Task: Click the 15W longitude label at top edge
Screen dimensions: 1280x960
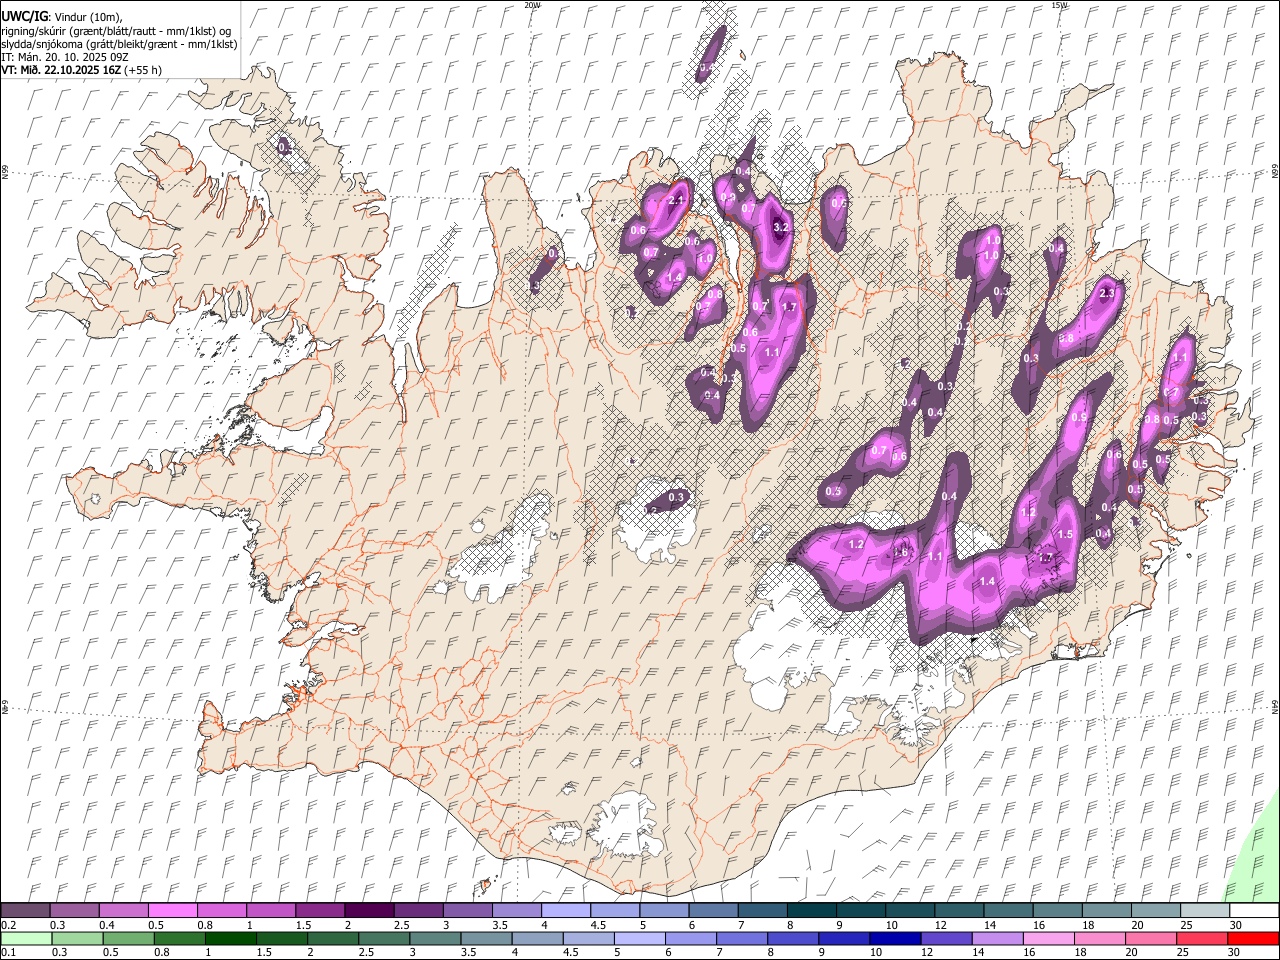Action: click(1059, 5)
